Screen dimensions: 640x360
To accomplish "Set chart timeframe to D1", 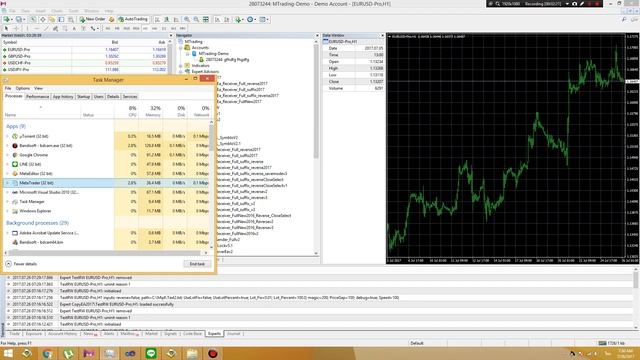I will pos(164,29).
